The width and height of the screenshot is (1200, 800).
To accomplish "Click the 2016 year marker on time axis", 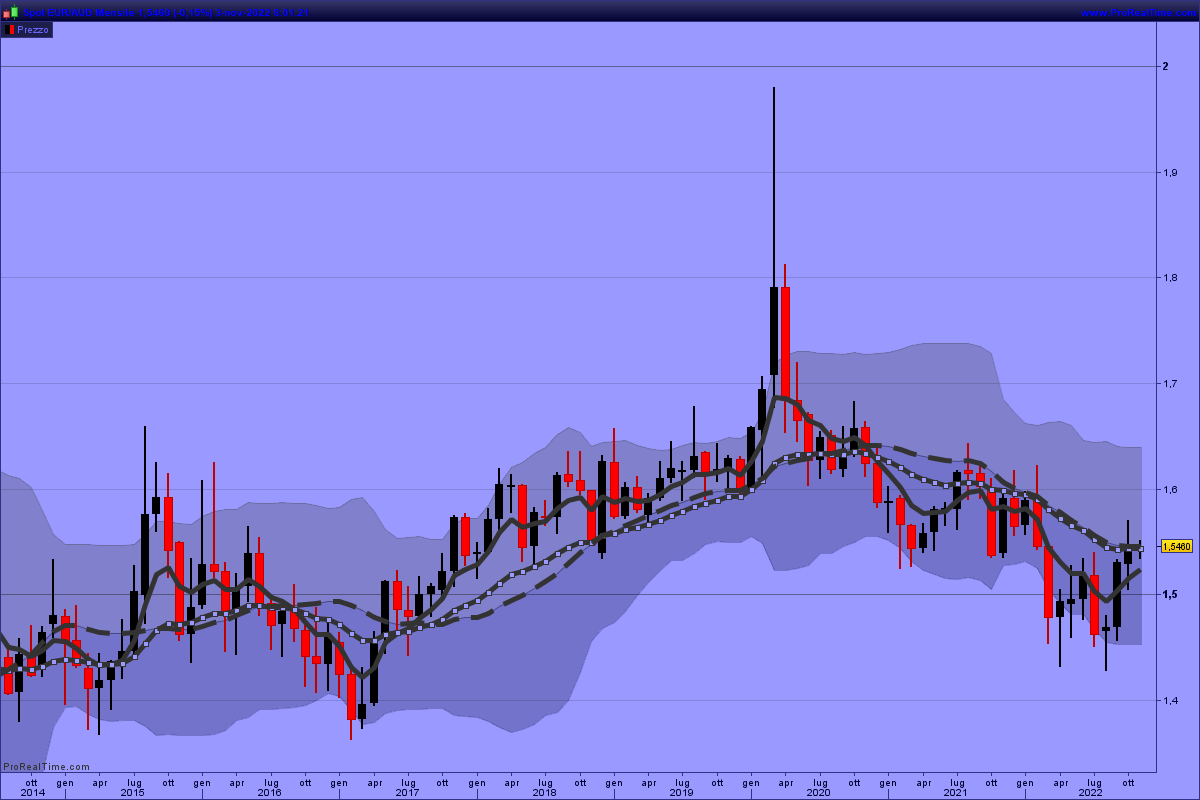I will [x=270, y=793].
